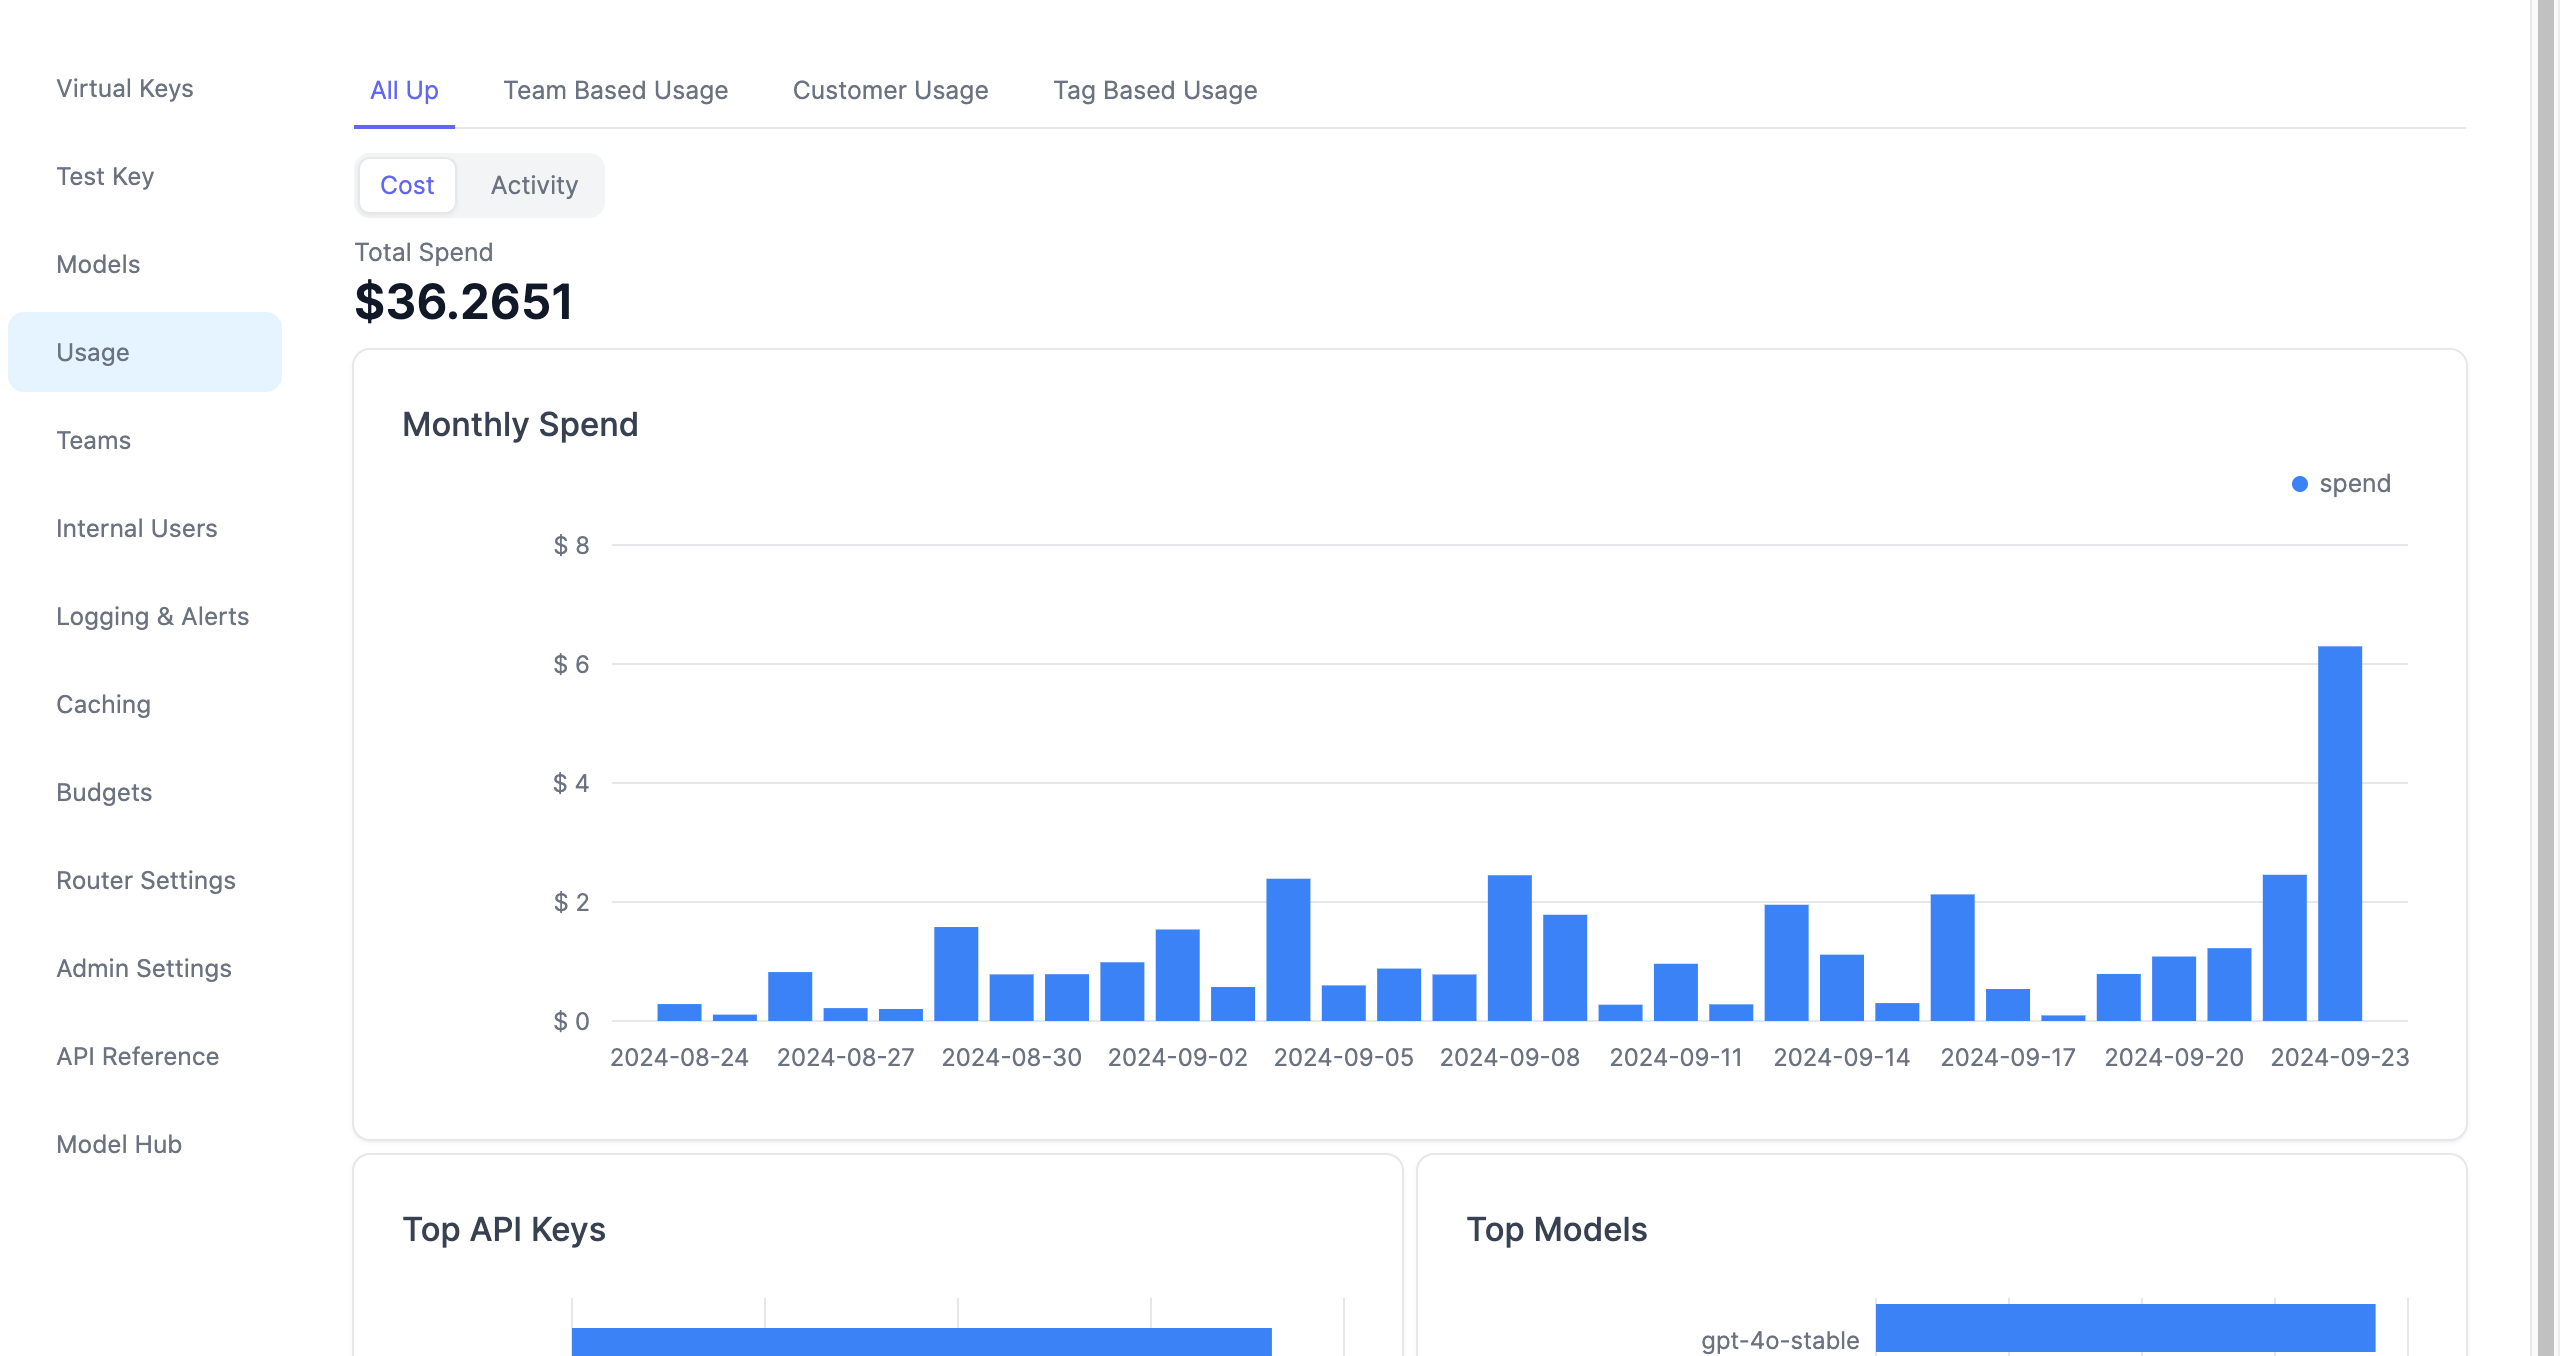Open Model Hub page

pos(119,1144)
